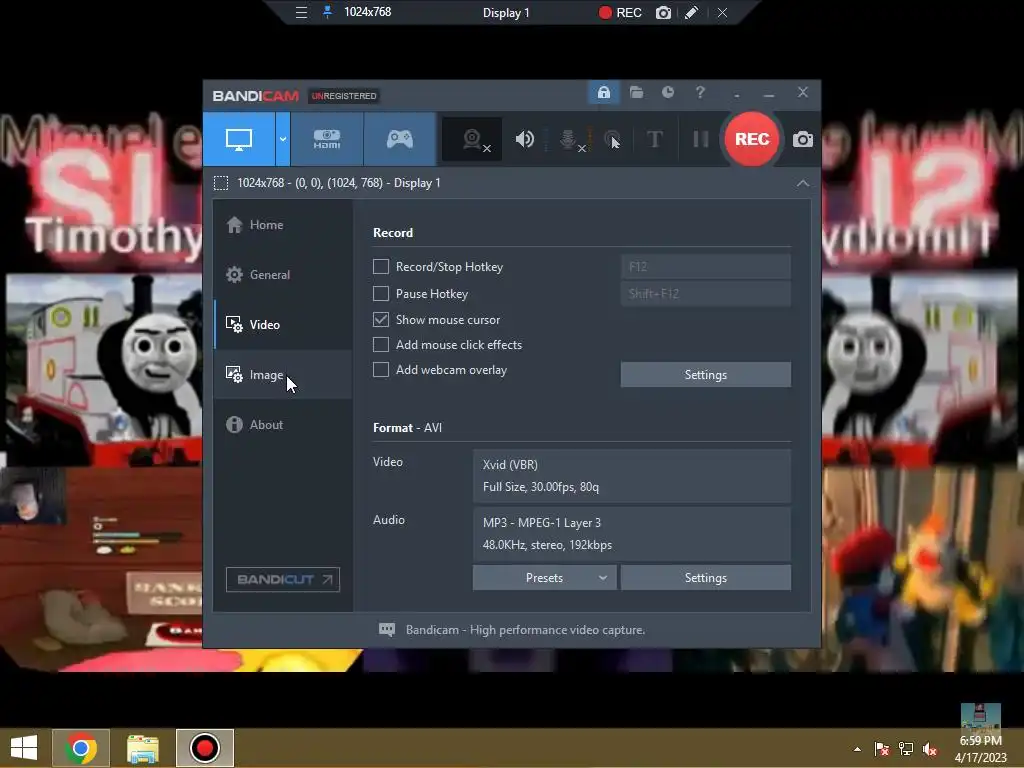Click the pause recording icon
The width and height of the screenshot is (1024, 768).
(x=700, y=139)
